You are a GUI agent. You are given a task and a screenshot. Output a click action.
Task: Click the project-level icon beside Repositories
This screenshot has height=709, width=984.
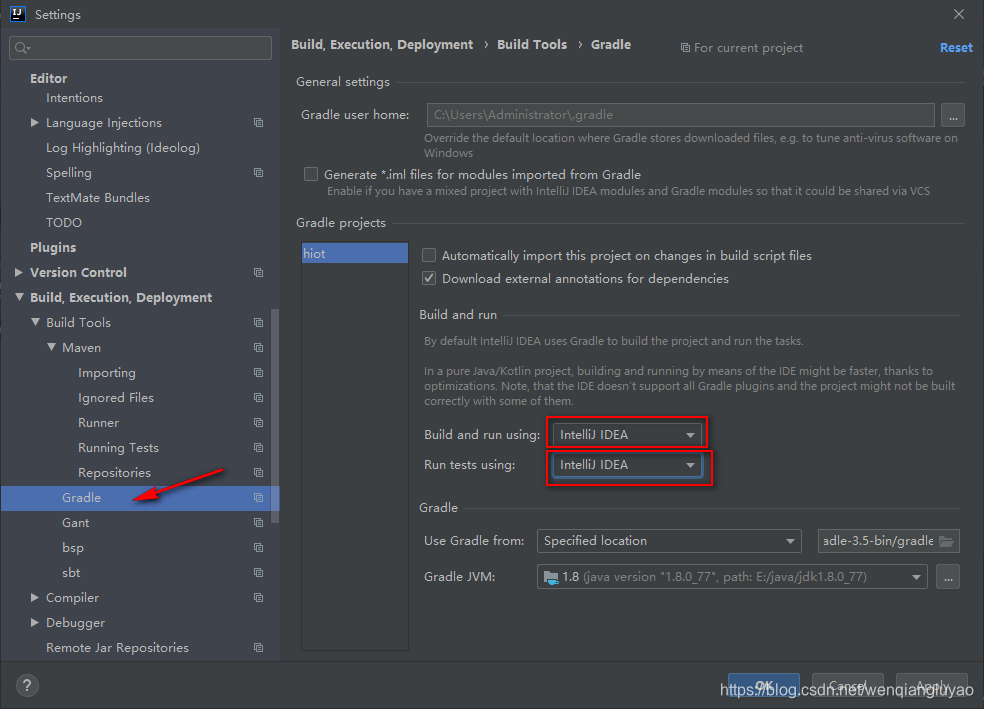point(259,472)
